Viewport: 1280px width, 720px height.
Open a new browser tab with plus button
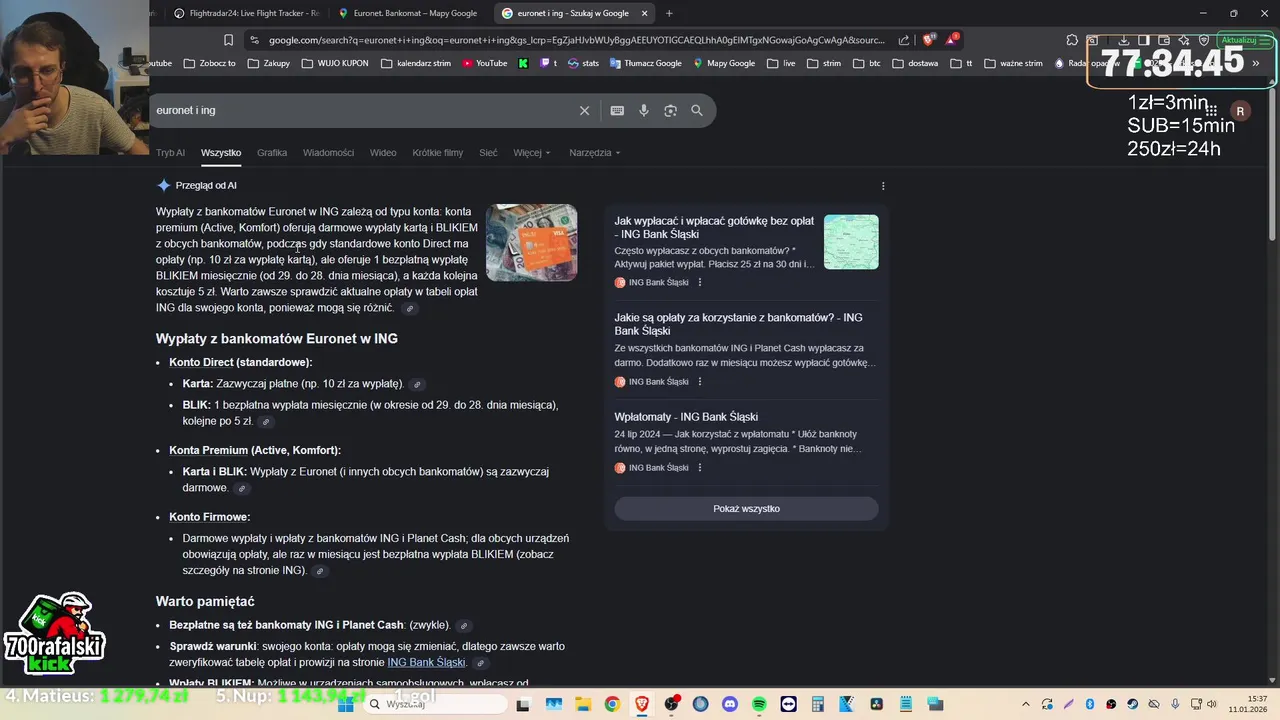point(669,13)
